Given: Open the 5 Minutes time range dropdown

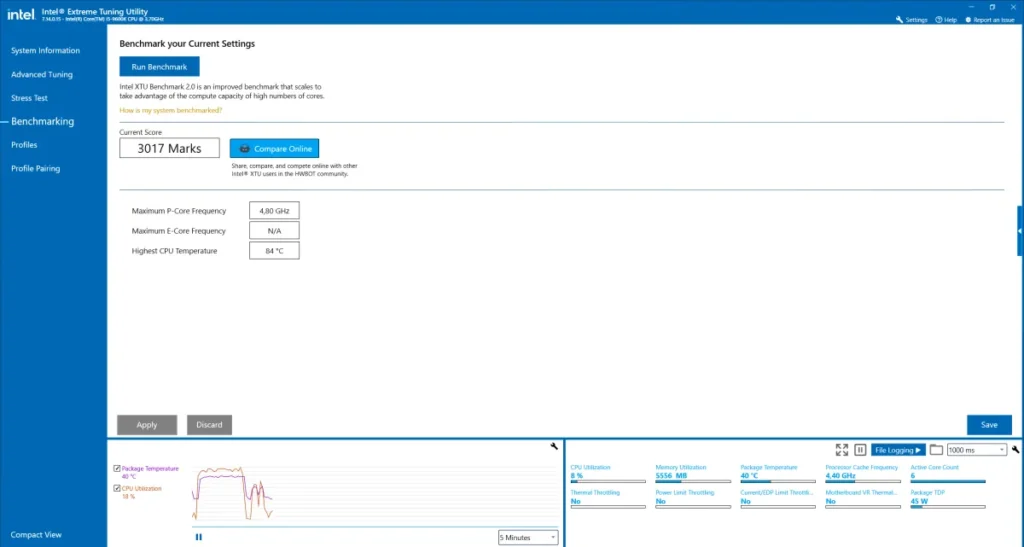Looking at the screenshot, I should coord(528,537).
